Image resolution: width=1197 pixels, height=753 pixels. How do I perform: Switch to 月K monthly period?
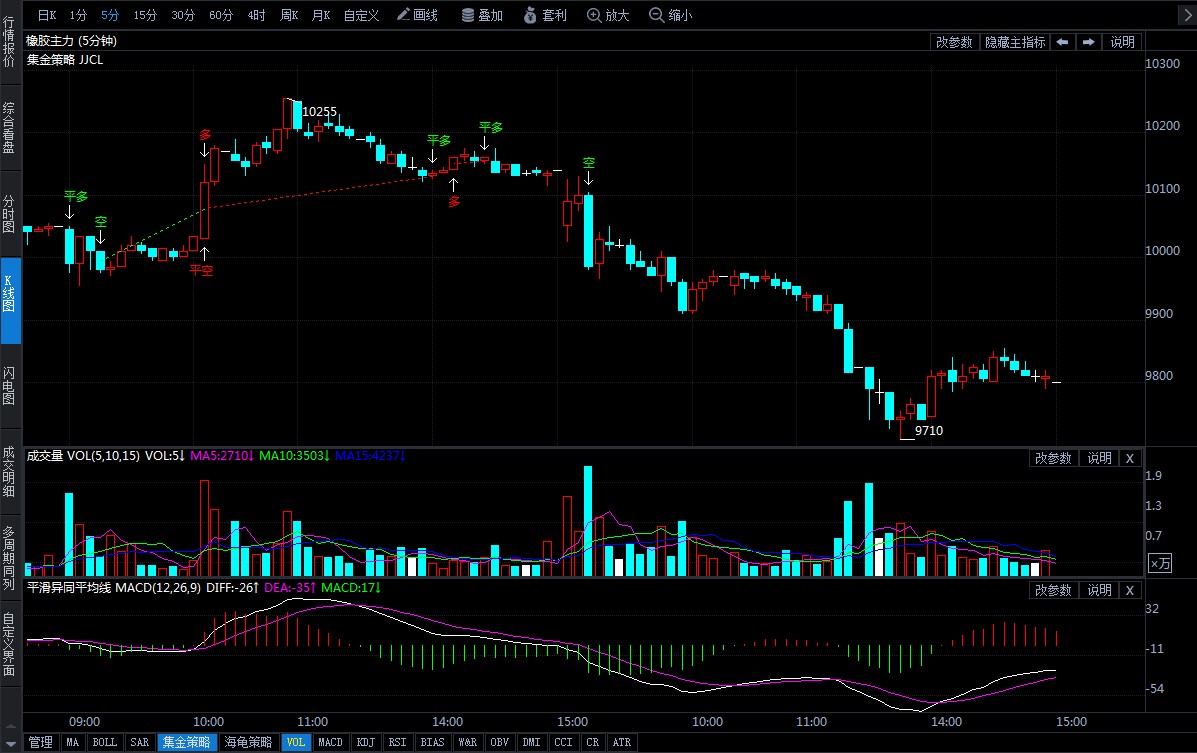(321, 15)
